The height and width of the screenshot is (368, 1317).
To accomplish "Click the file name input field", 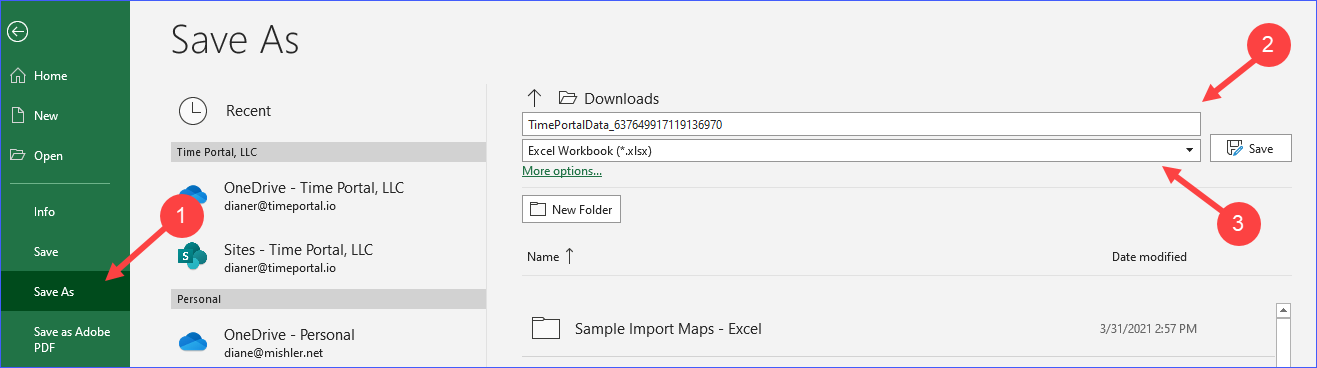I will click(x=861, y=124).
